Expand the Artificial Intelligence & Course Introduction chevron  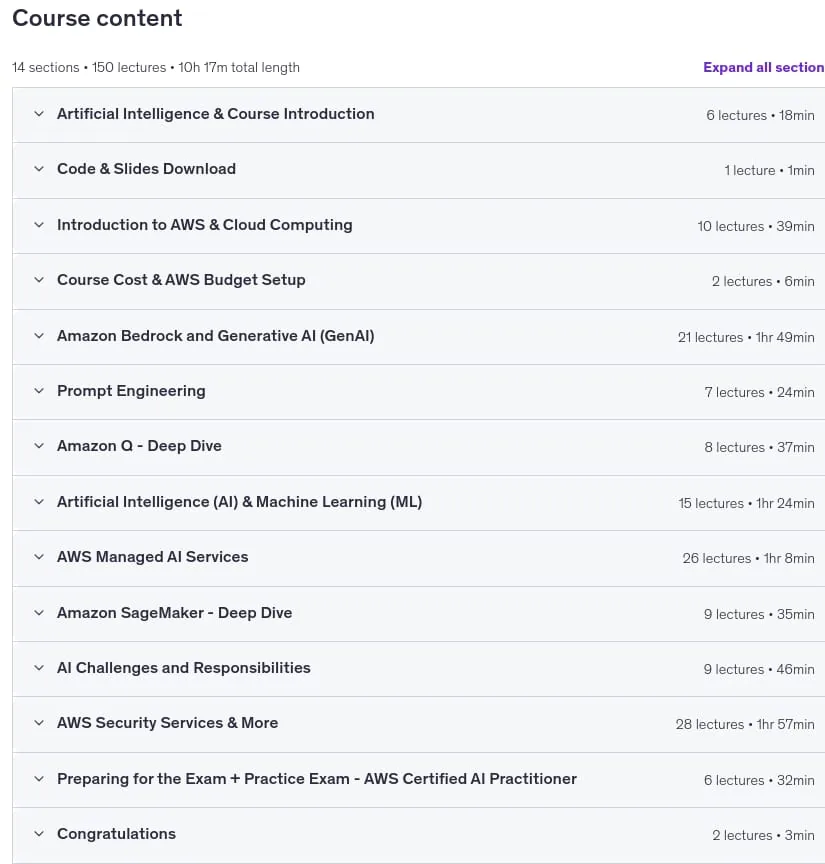[39, 114]
